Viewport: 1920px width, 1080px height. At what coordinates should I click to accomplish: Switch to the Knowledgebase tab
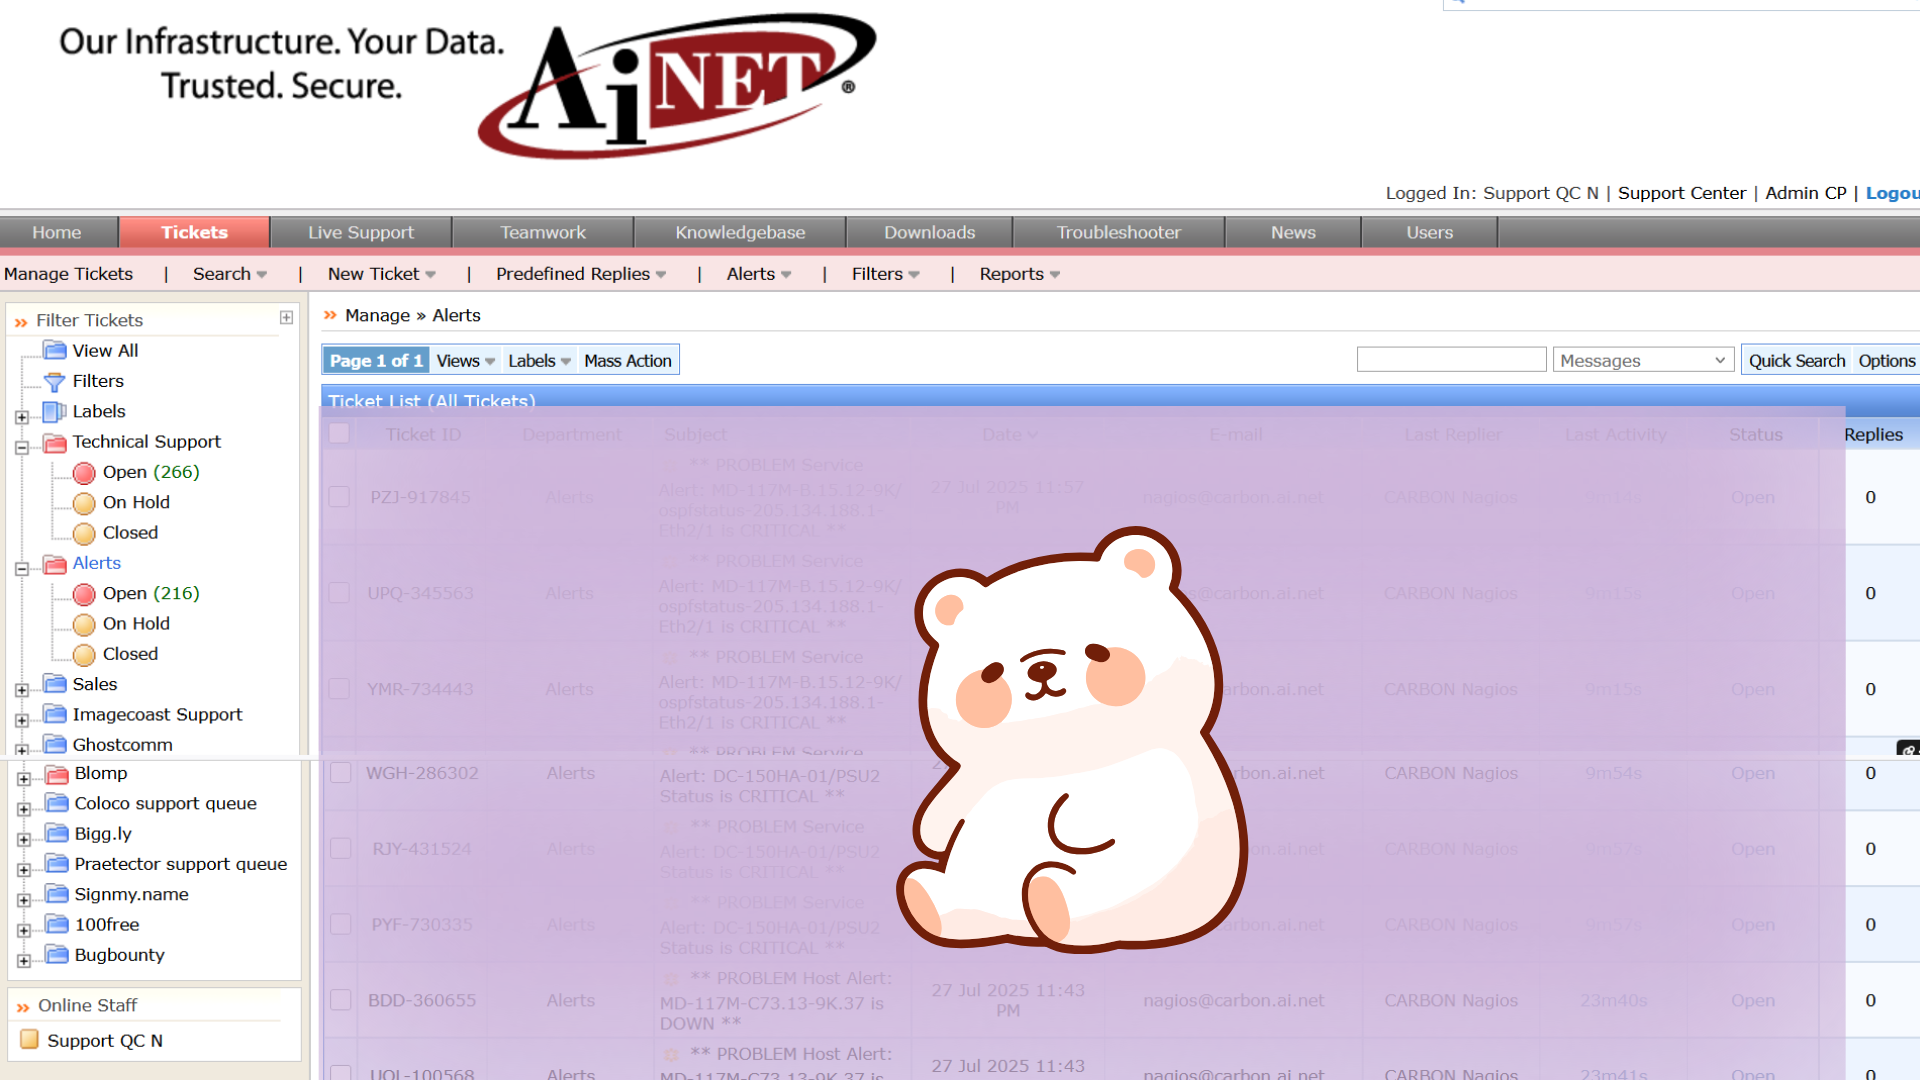[x=740, y=232]
